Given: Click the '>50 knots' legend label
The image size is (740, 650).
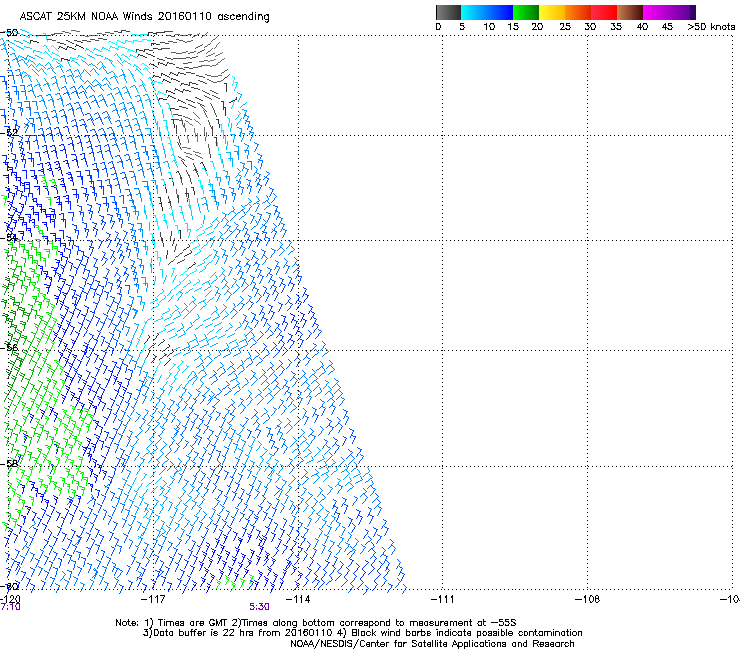Looking at the screenshot, I should [711, 27].
